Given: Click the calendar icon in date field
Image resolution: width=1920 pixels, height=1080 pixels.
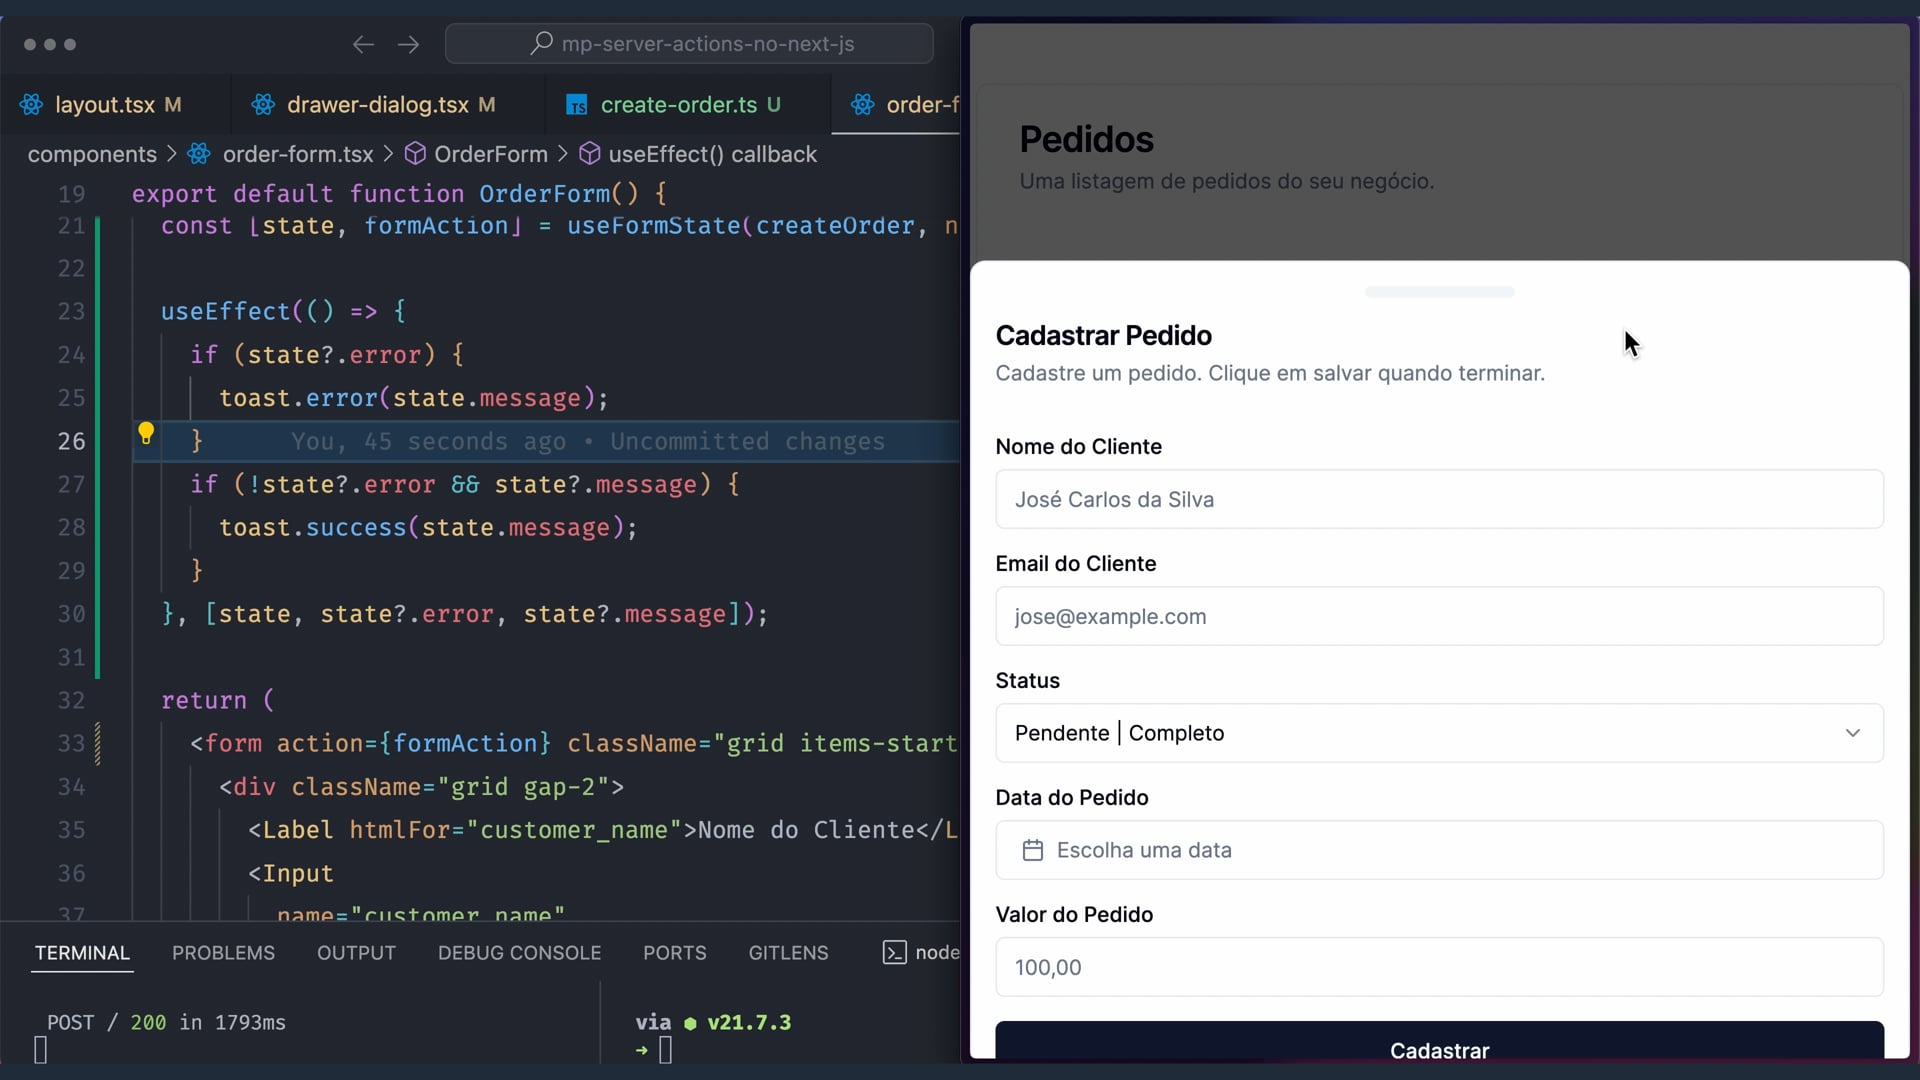Looking at the screenshot, I should click(x=1033, y=850).
